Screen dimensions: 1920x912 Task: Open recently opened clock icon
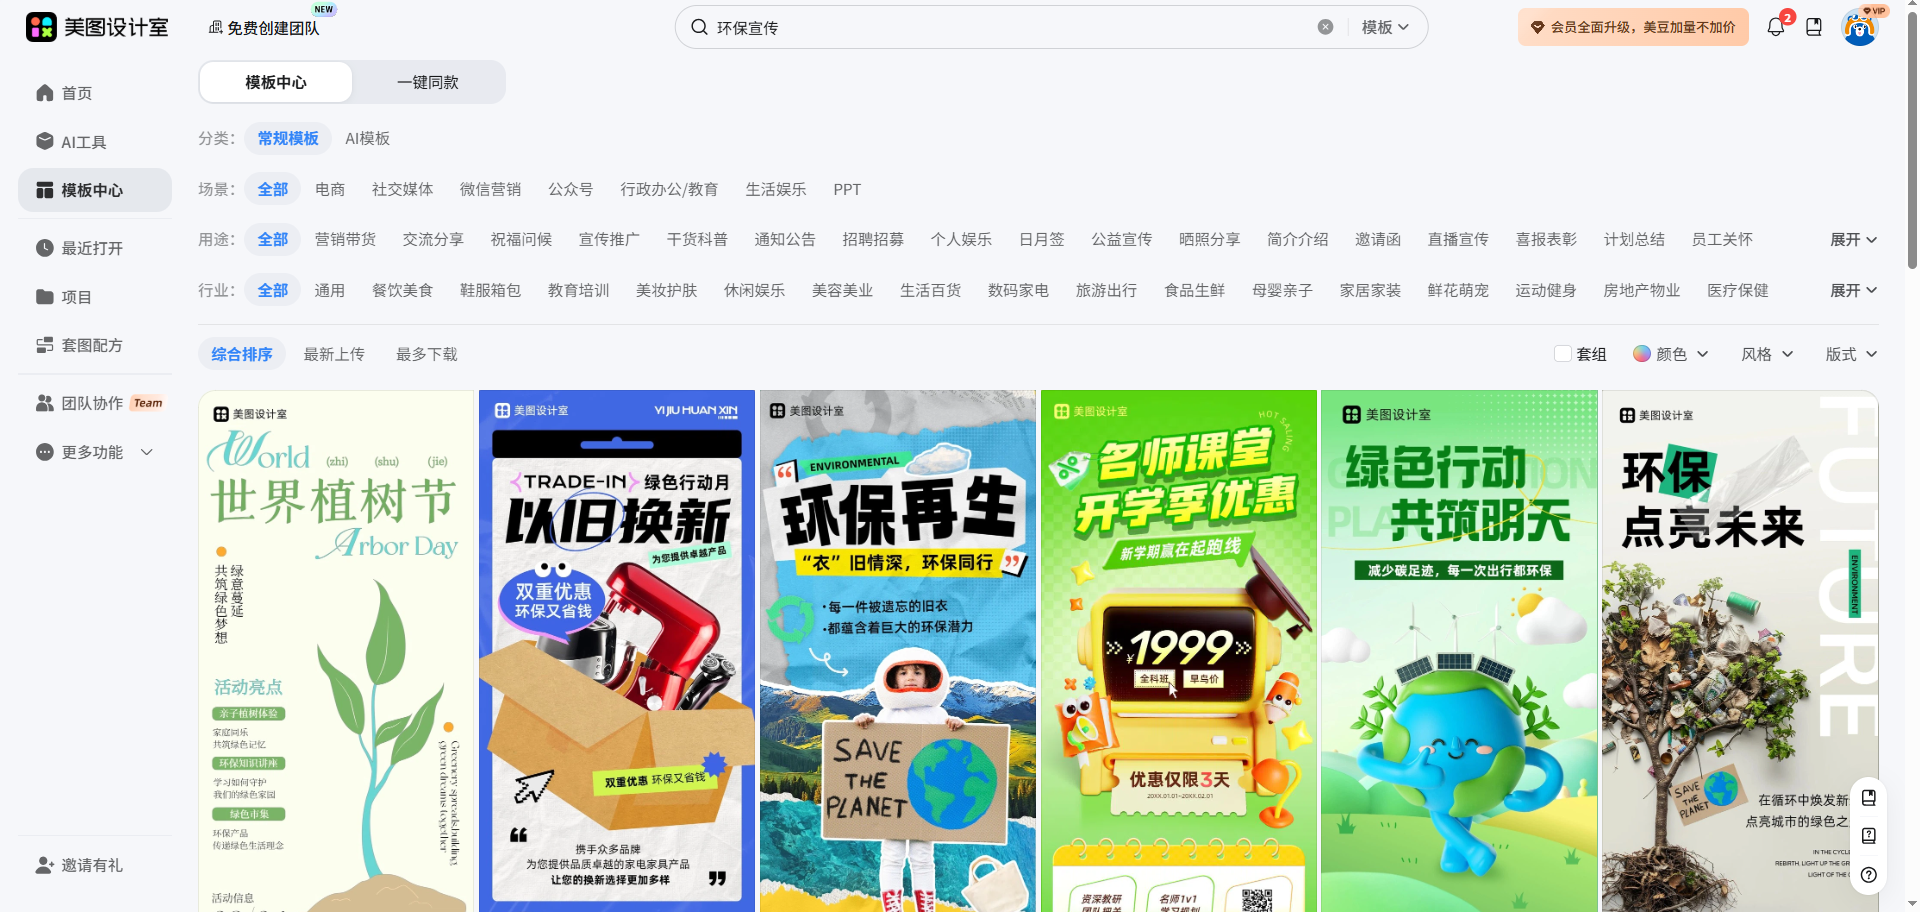[45, 248]
